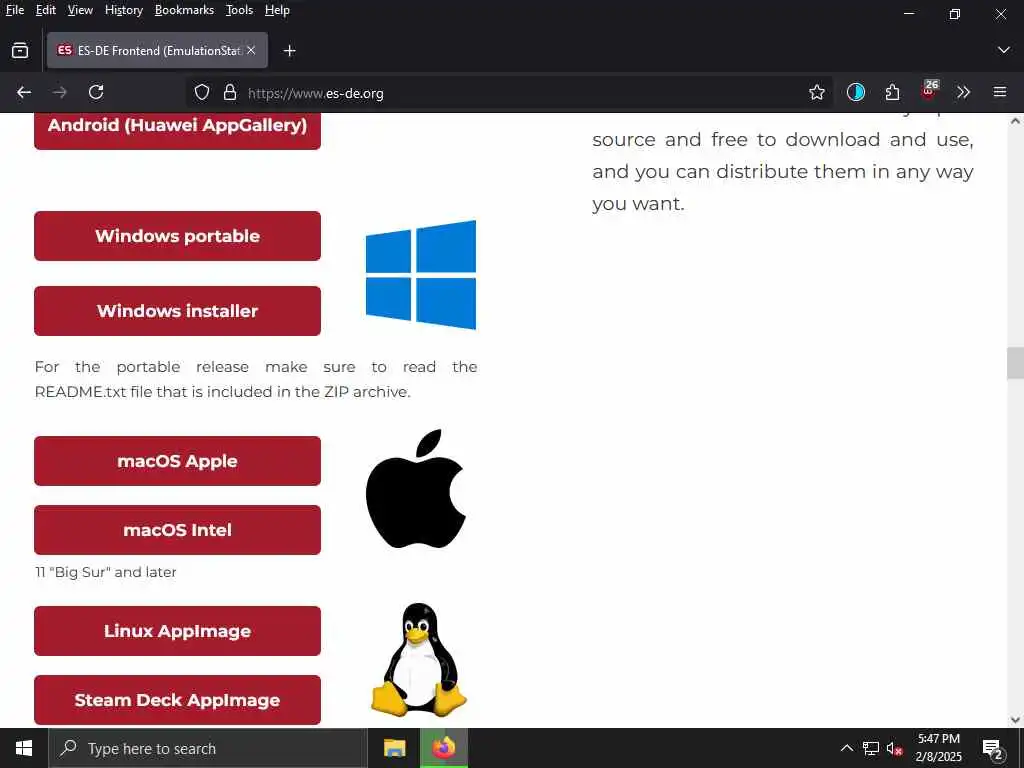Open a new tab
The height and width of the screenshot is (768, 1024).
coord(289,51)
